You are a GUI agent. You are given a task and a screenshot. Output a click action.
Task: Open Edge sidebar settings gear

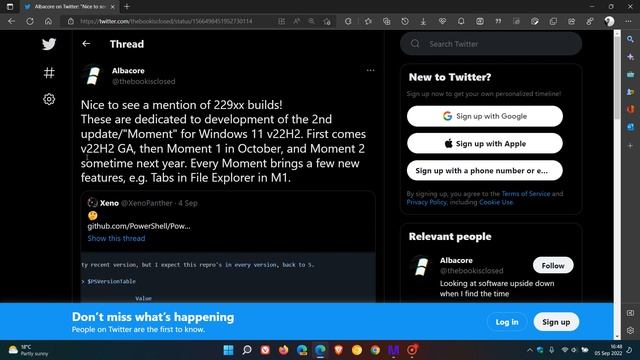[631, 330]
